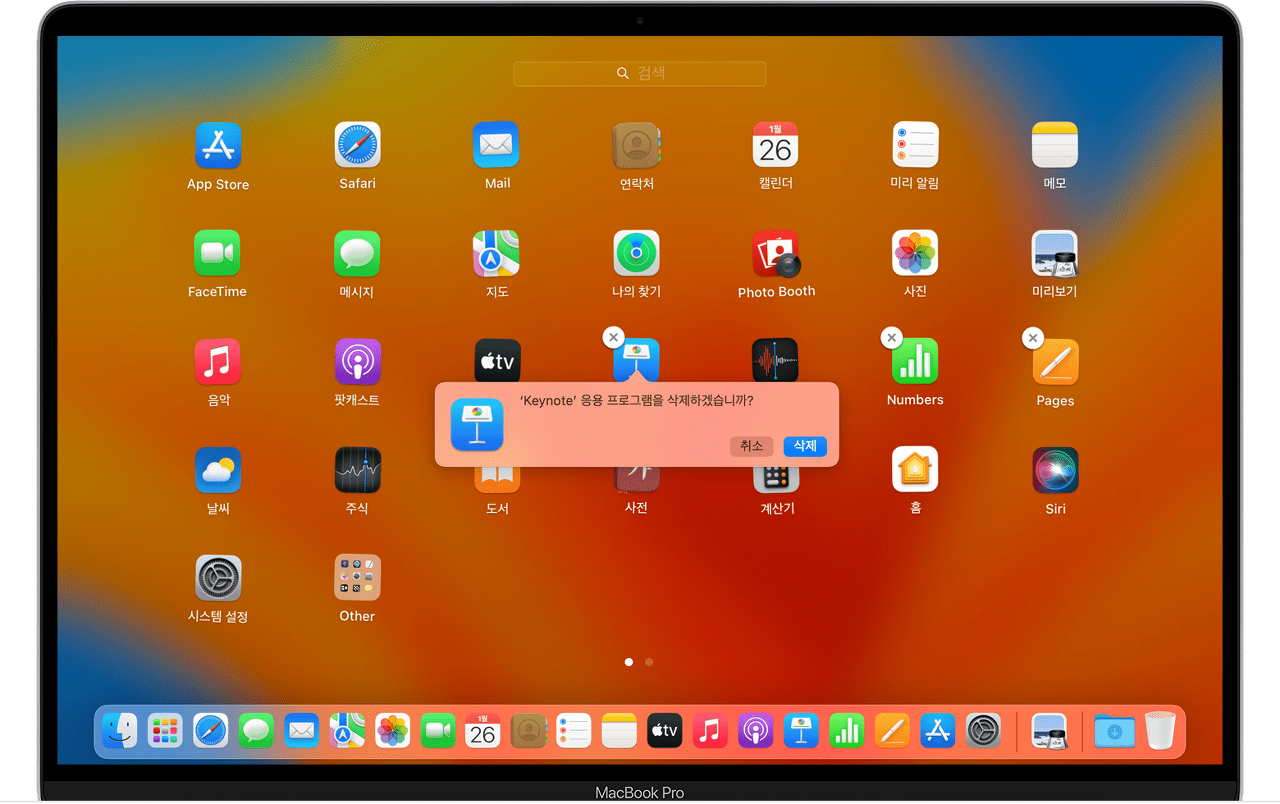This screenshot has height=804, width=1280.
Task: Open Apple TV from the Dock
Action: (x=665, y=730)
